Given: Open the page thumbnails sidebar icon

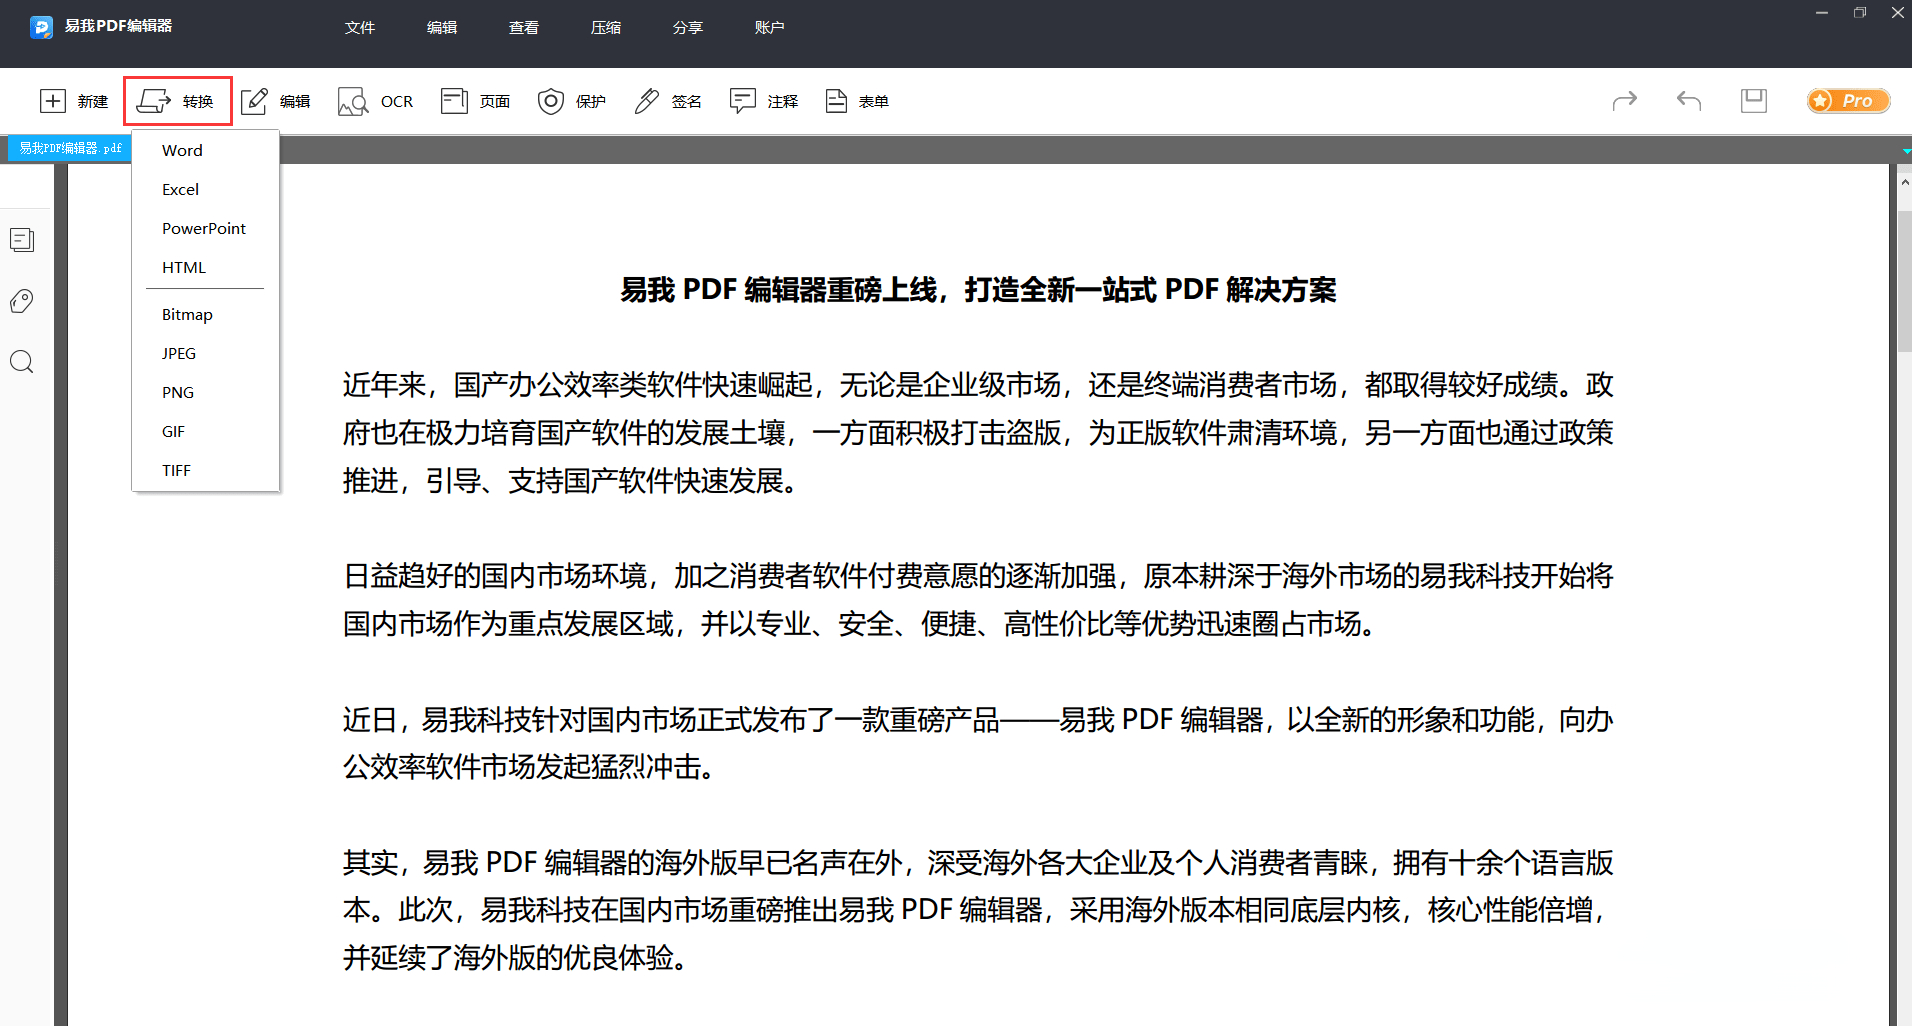Looking at the screenshot, I should point(22,240).
